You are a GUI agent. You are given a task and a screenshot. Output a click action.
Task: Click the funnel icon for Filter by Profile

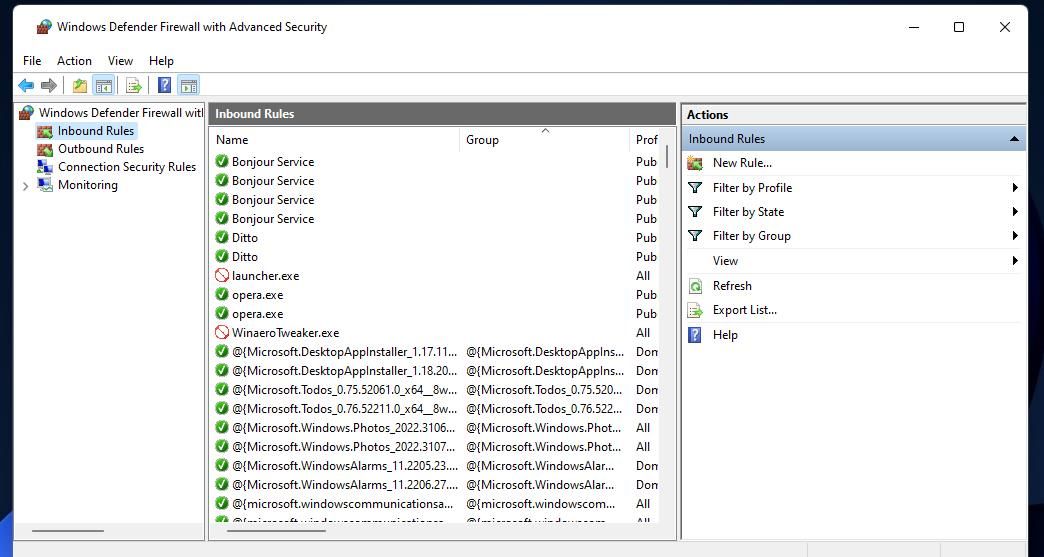(x=695, y=188)
